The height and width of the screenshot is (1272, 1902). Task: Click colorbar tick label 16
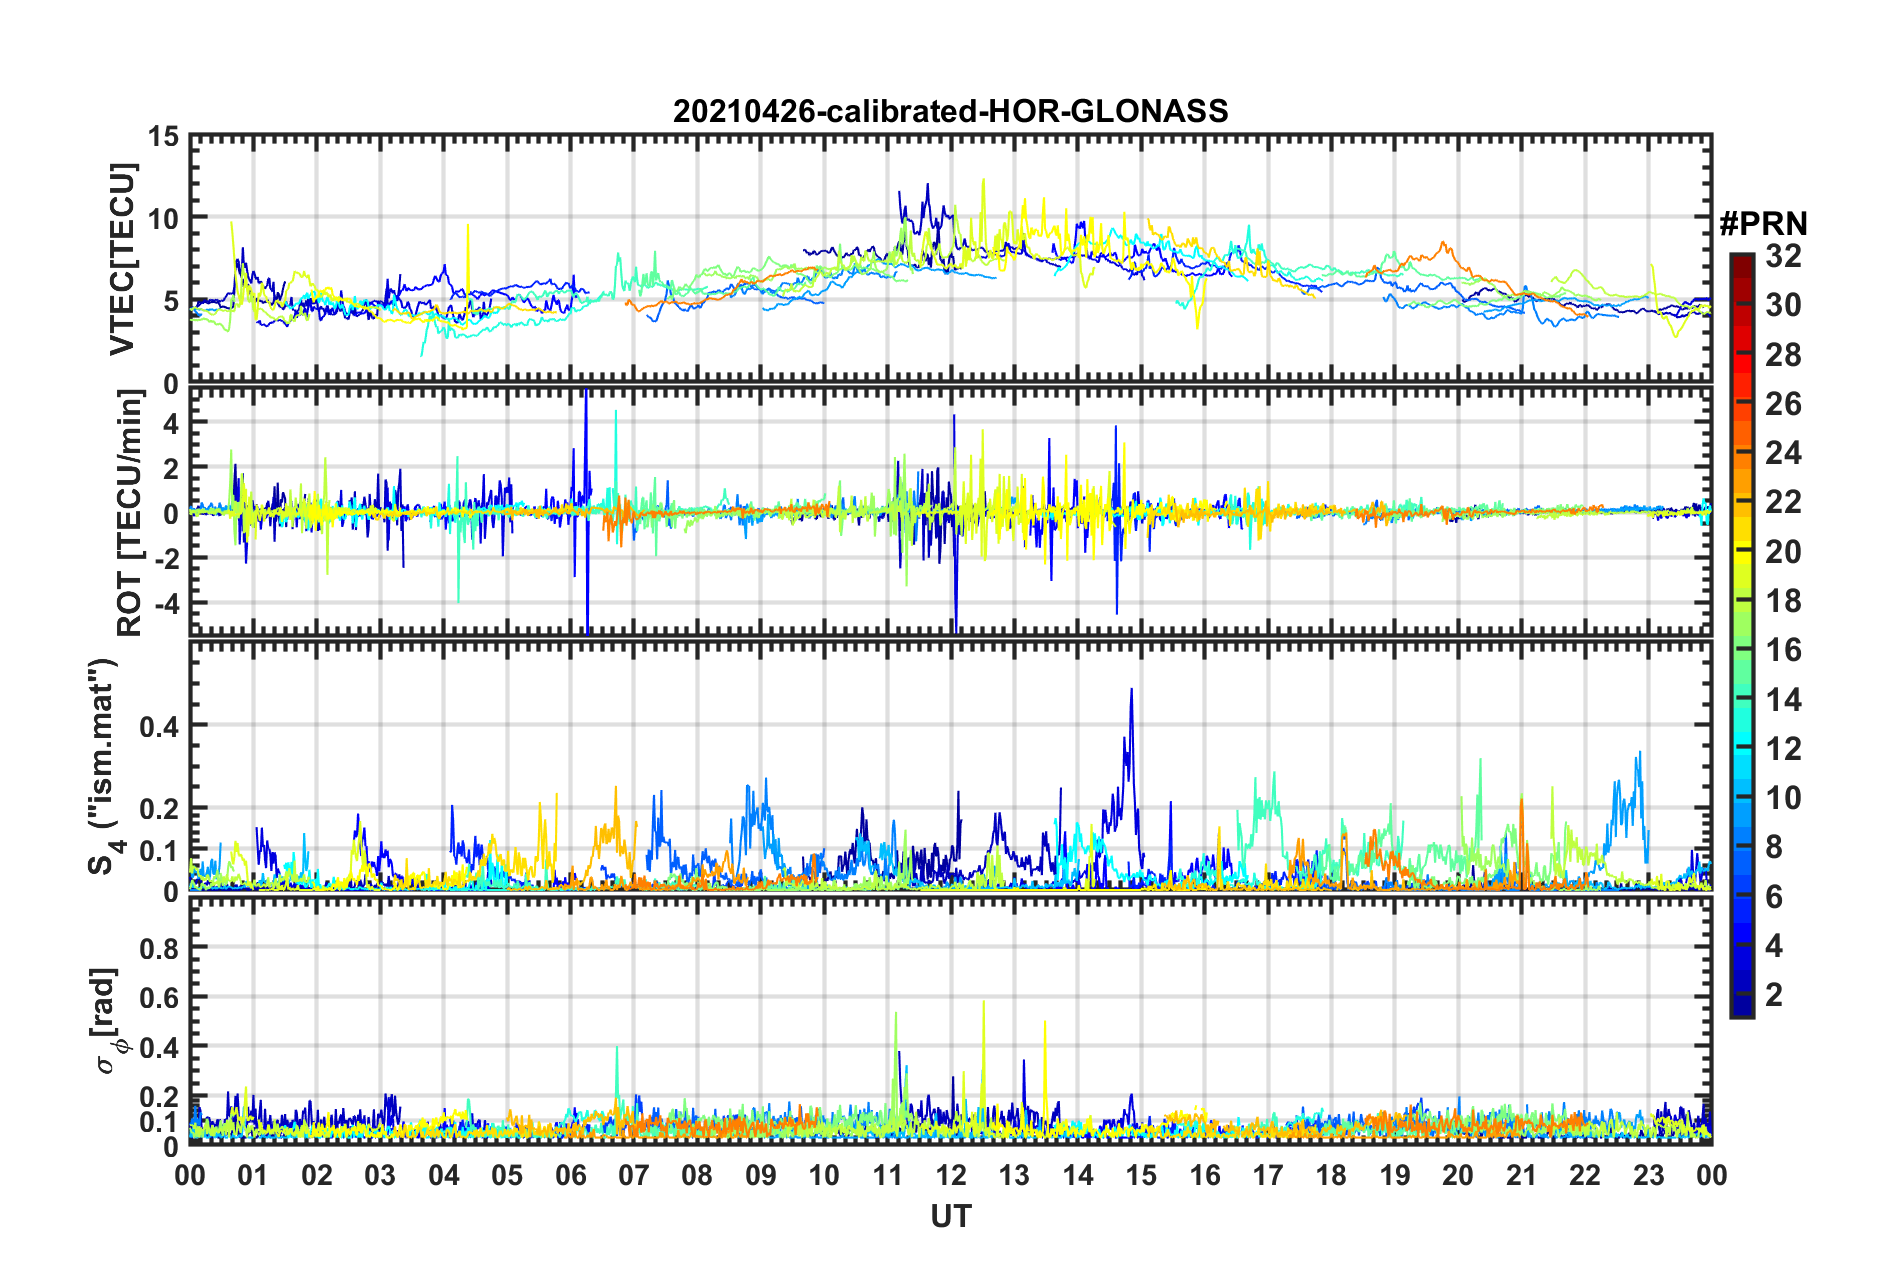click(1783, 650)
